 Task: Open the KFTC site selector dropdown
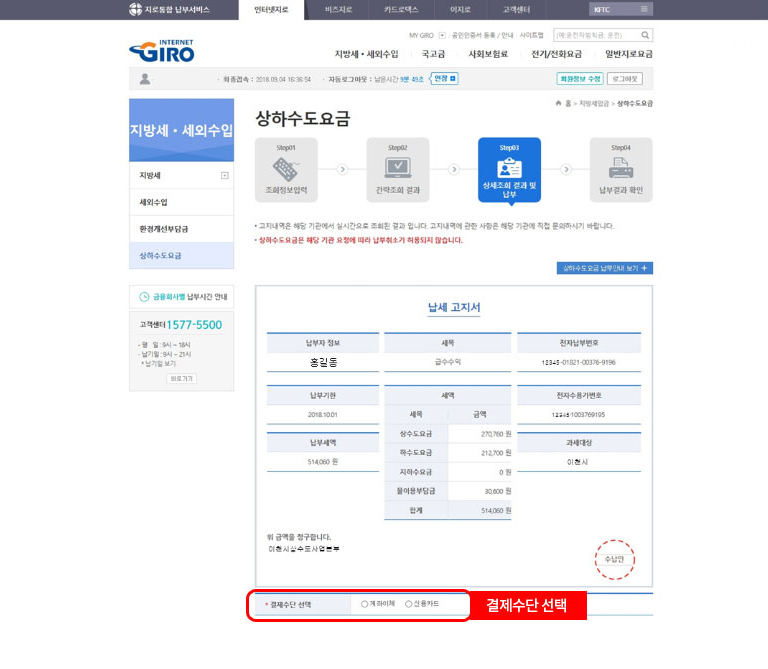coord(621,9)
